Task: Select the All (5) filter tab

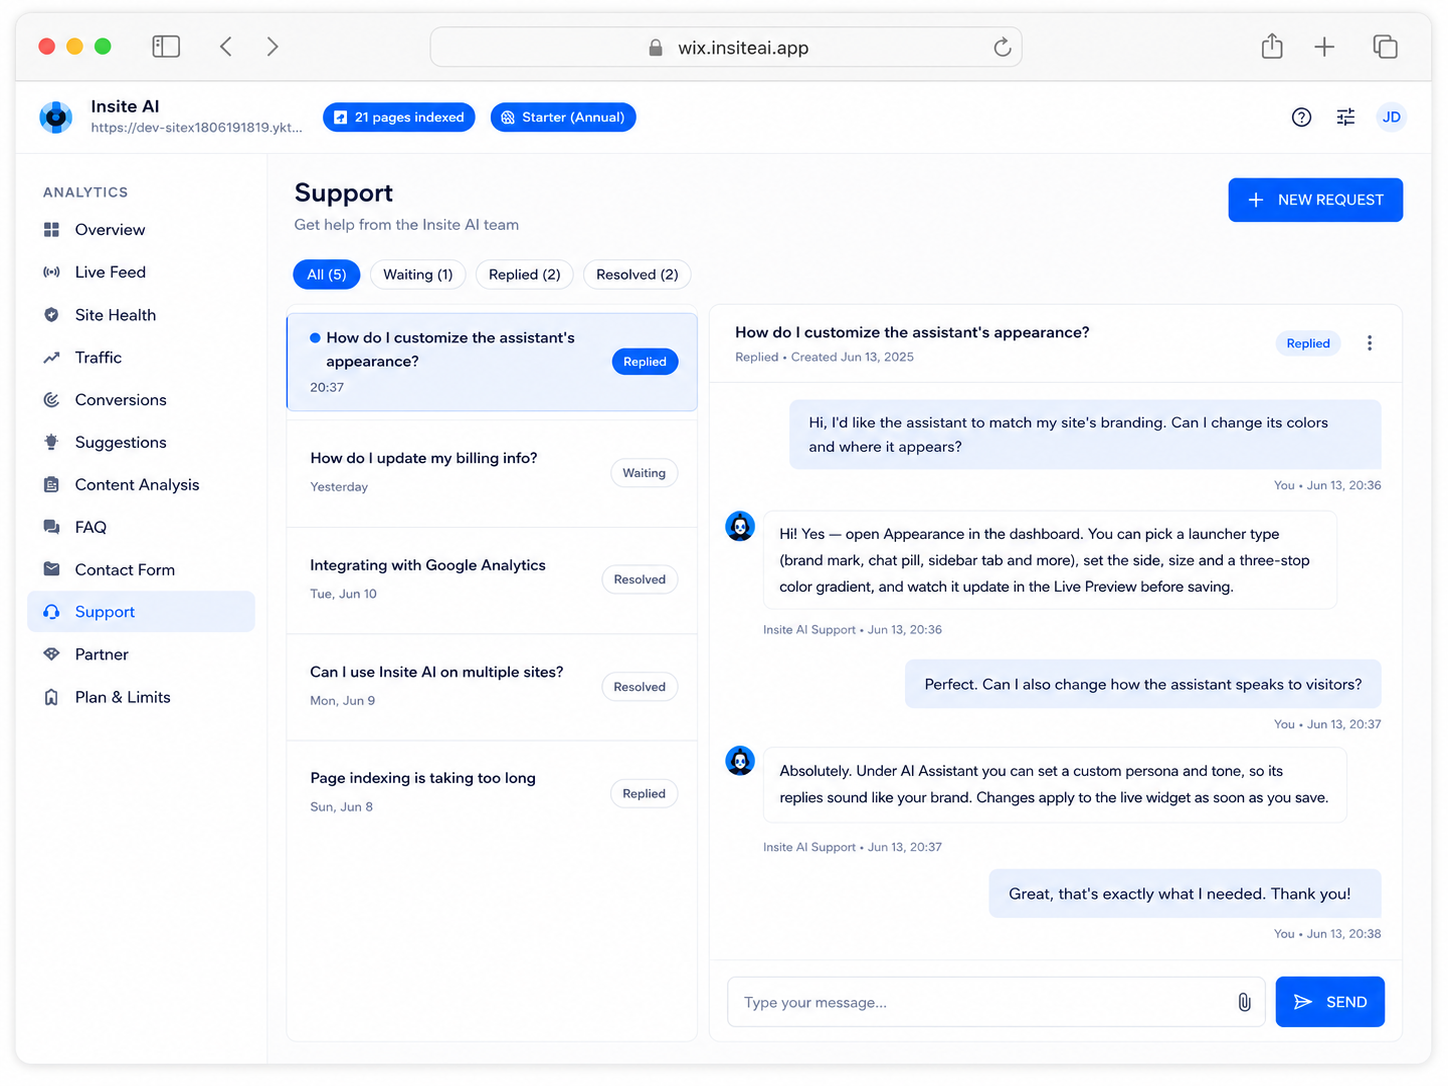Action: point(326,274)
